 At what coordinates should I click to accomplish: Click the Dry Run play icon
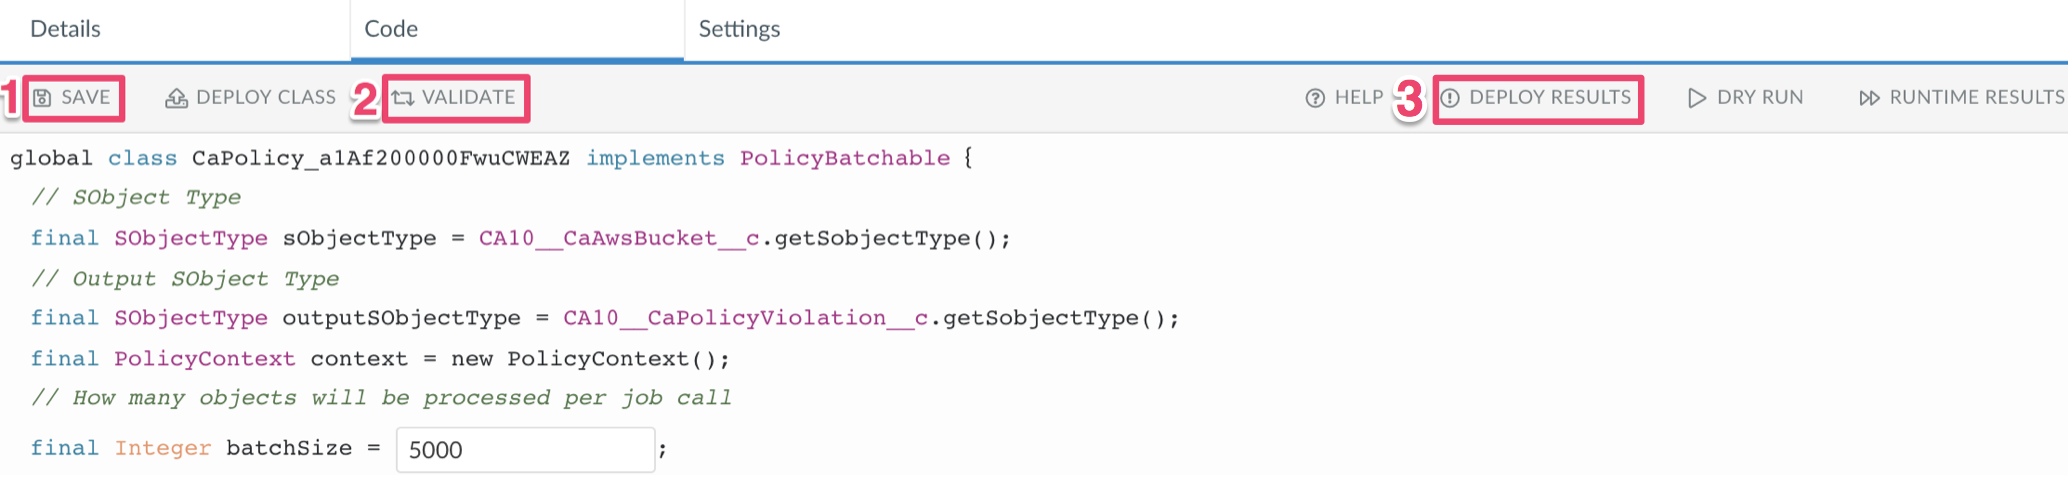[1696, 98]
